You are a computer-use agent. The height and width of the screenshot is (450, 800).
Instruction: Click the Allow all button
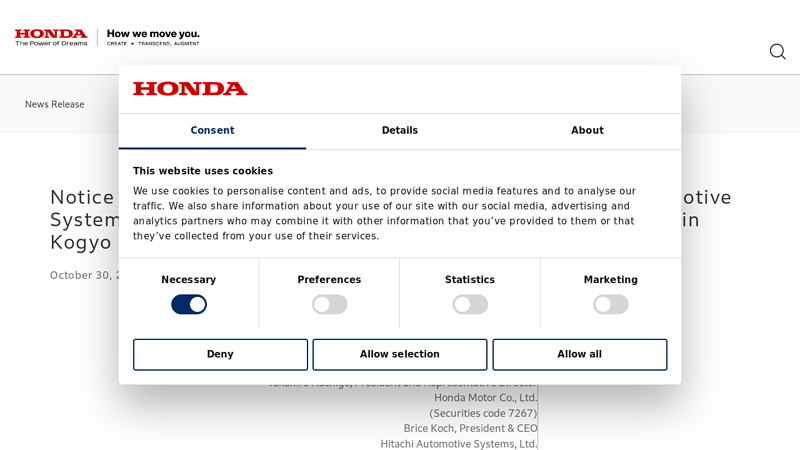pos(580,355)
